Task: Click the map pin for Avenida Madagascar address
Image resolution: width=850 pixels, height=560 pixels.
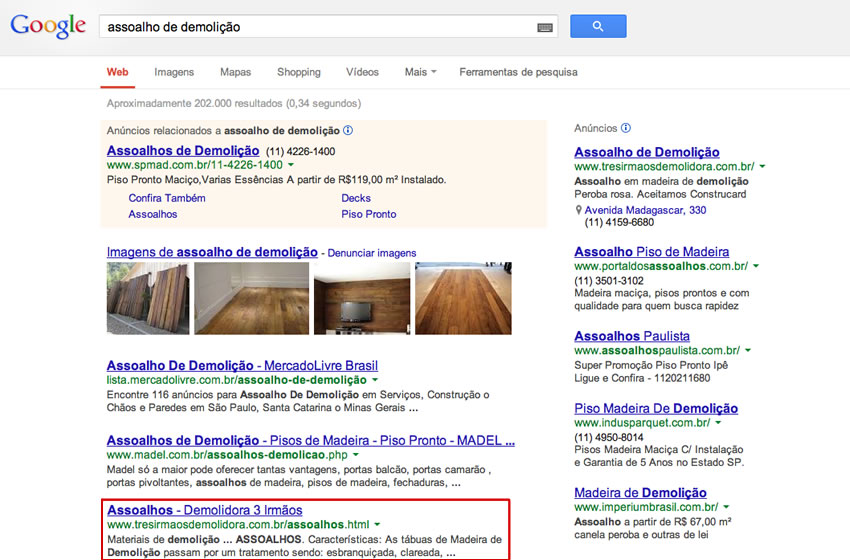Action: (579, 211)
